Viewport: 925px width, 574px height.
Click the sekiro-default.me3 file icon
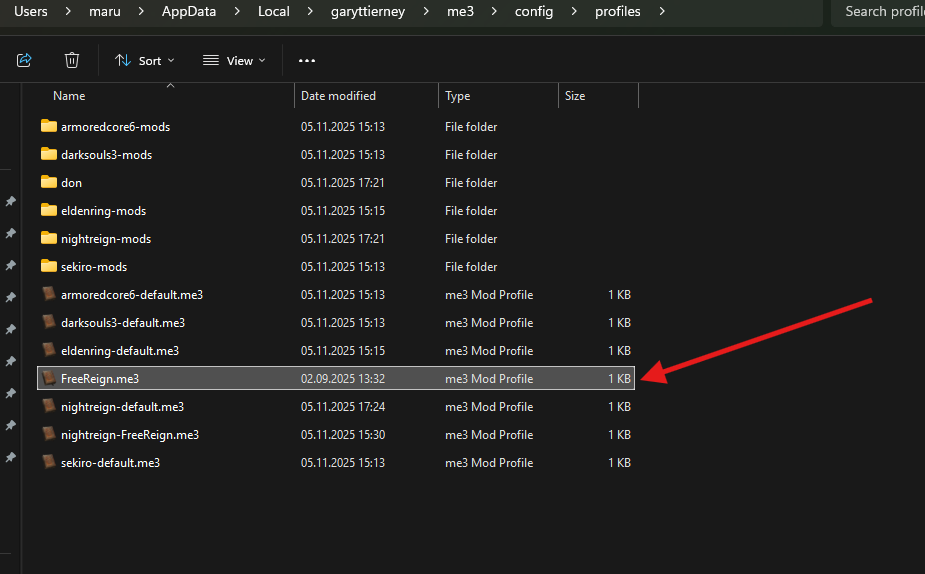click(x=49, y=463)
